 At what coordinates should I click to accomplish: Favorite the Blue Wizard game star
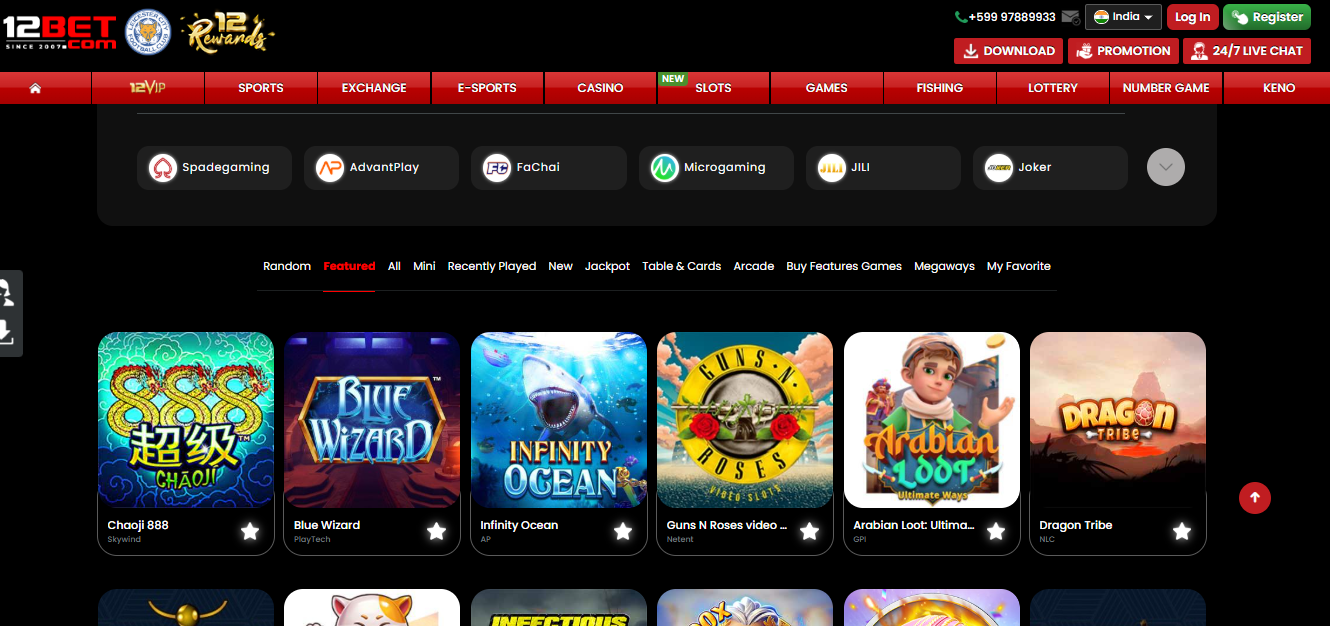(436, 531)
